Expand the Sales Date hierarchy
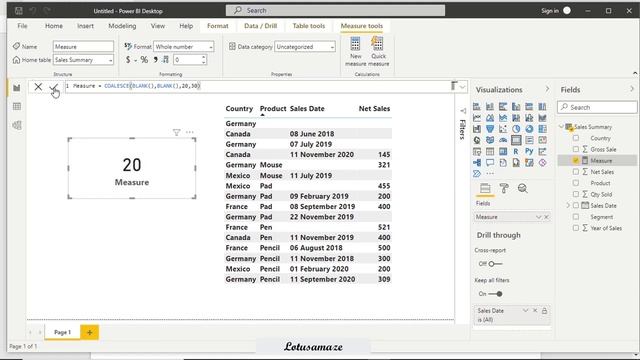Viewport: 640px width, 360px height. (568, 206)
